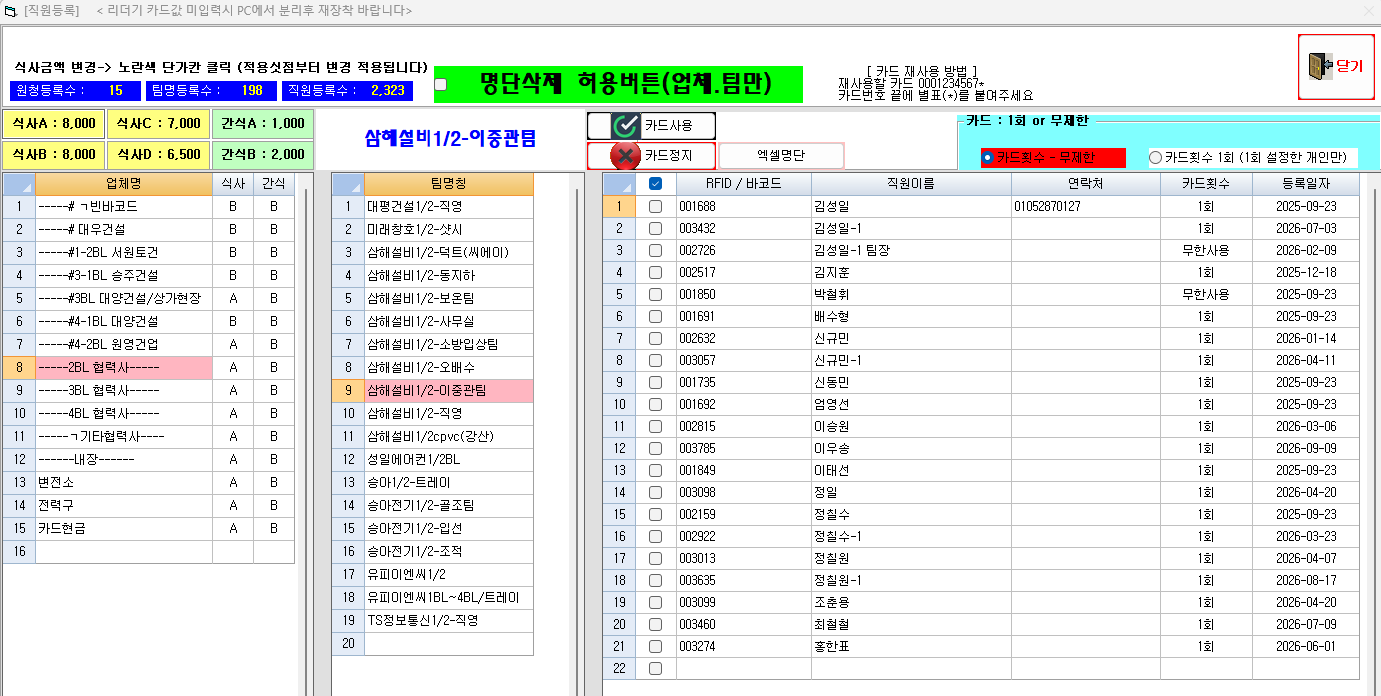Viewport: 1381px width, 696px height.
Task: Click the 등록일자 column header
Action: click(1307, 184)
